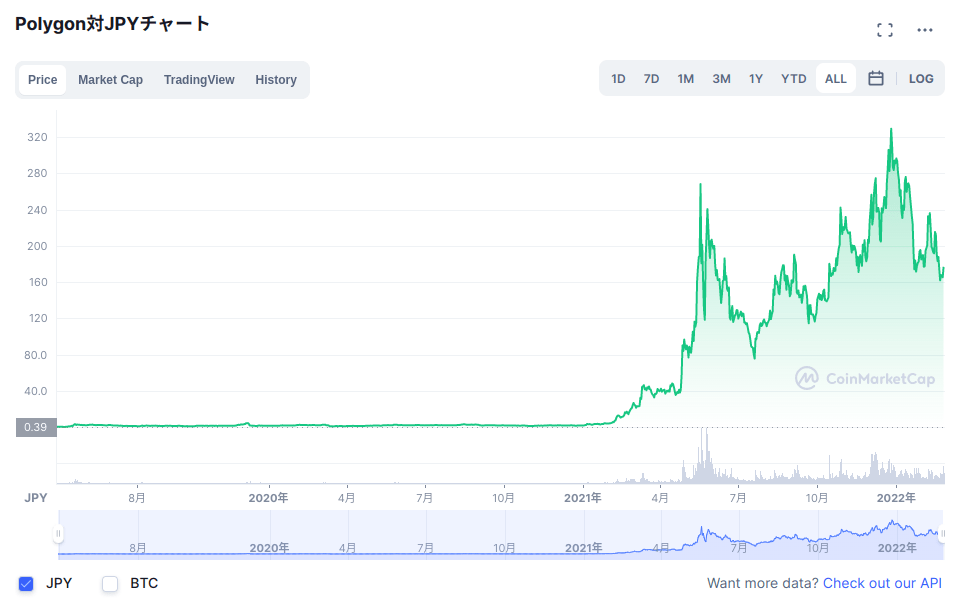Toggle LOG scale on chart
This screenshot has height=611, width=962.
[x=921, y=79]
